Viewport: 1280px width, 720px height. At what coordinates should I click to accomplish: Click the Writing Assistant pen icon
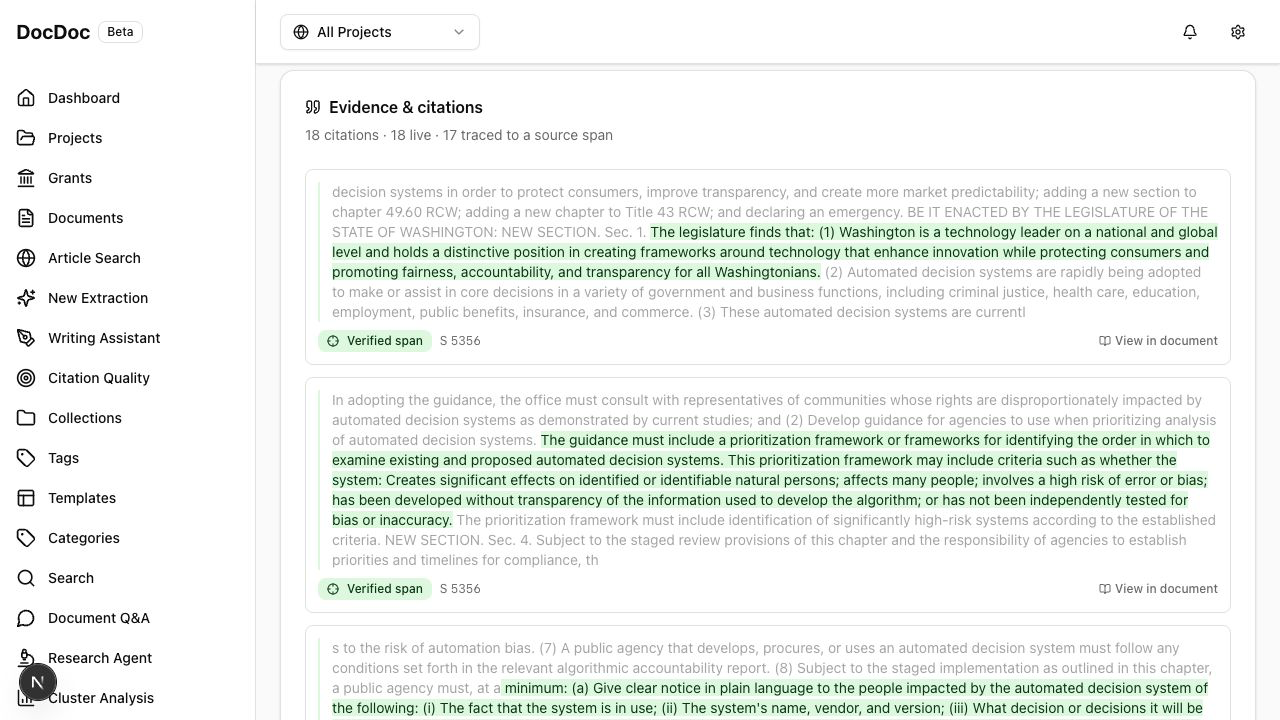coord(26,338)
